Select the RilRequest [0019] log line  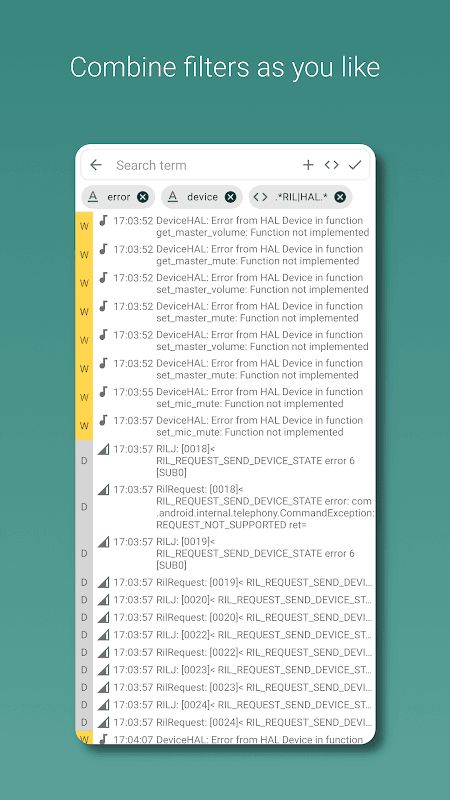tap(226, 582)
